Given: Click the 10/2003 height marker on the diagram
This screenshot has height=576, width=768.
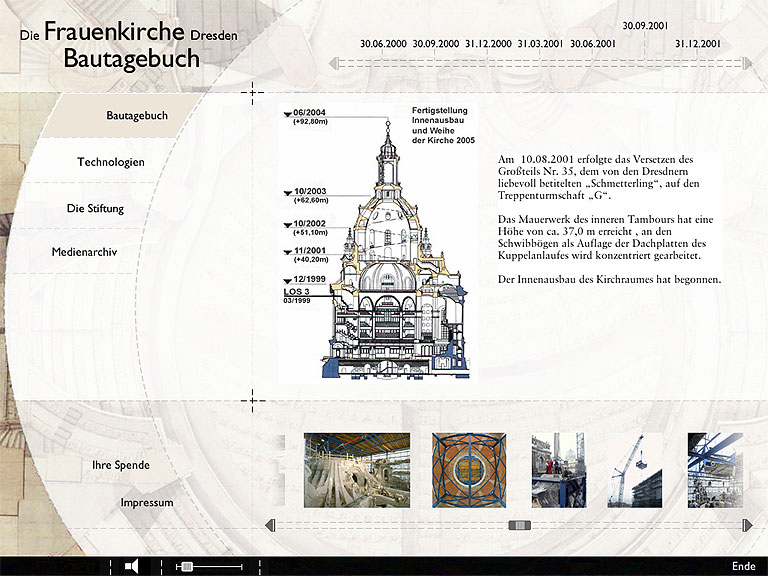Looking at the screenshot, I should [x=309, y=191].
